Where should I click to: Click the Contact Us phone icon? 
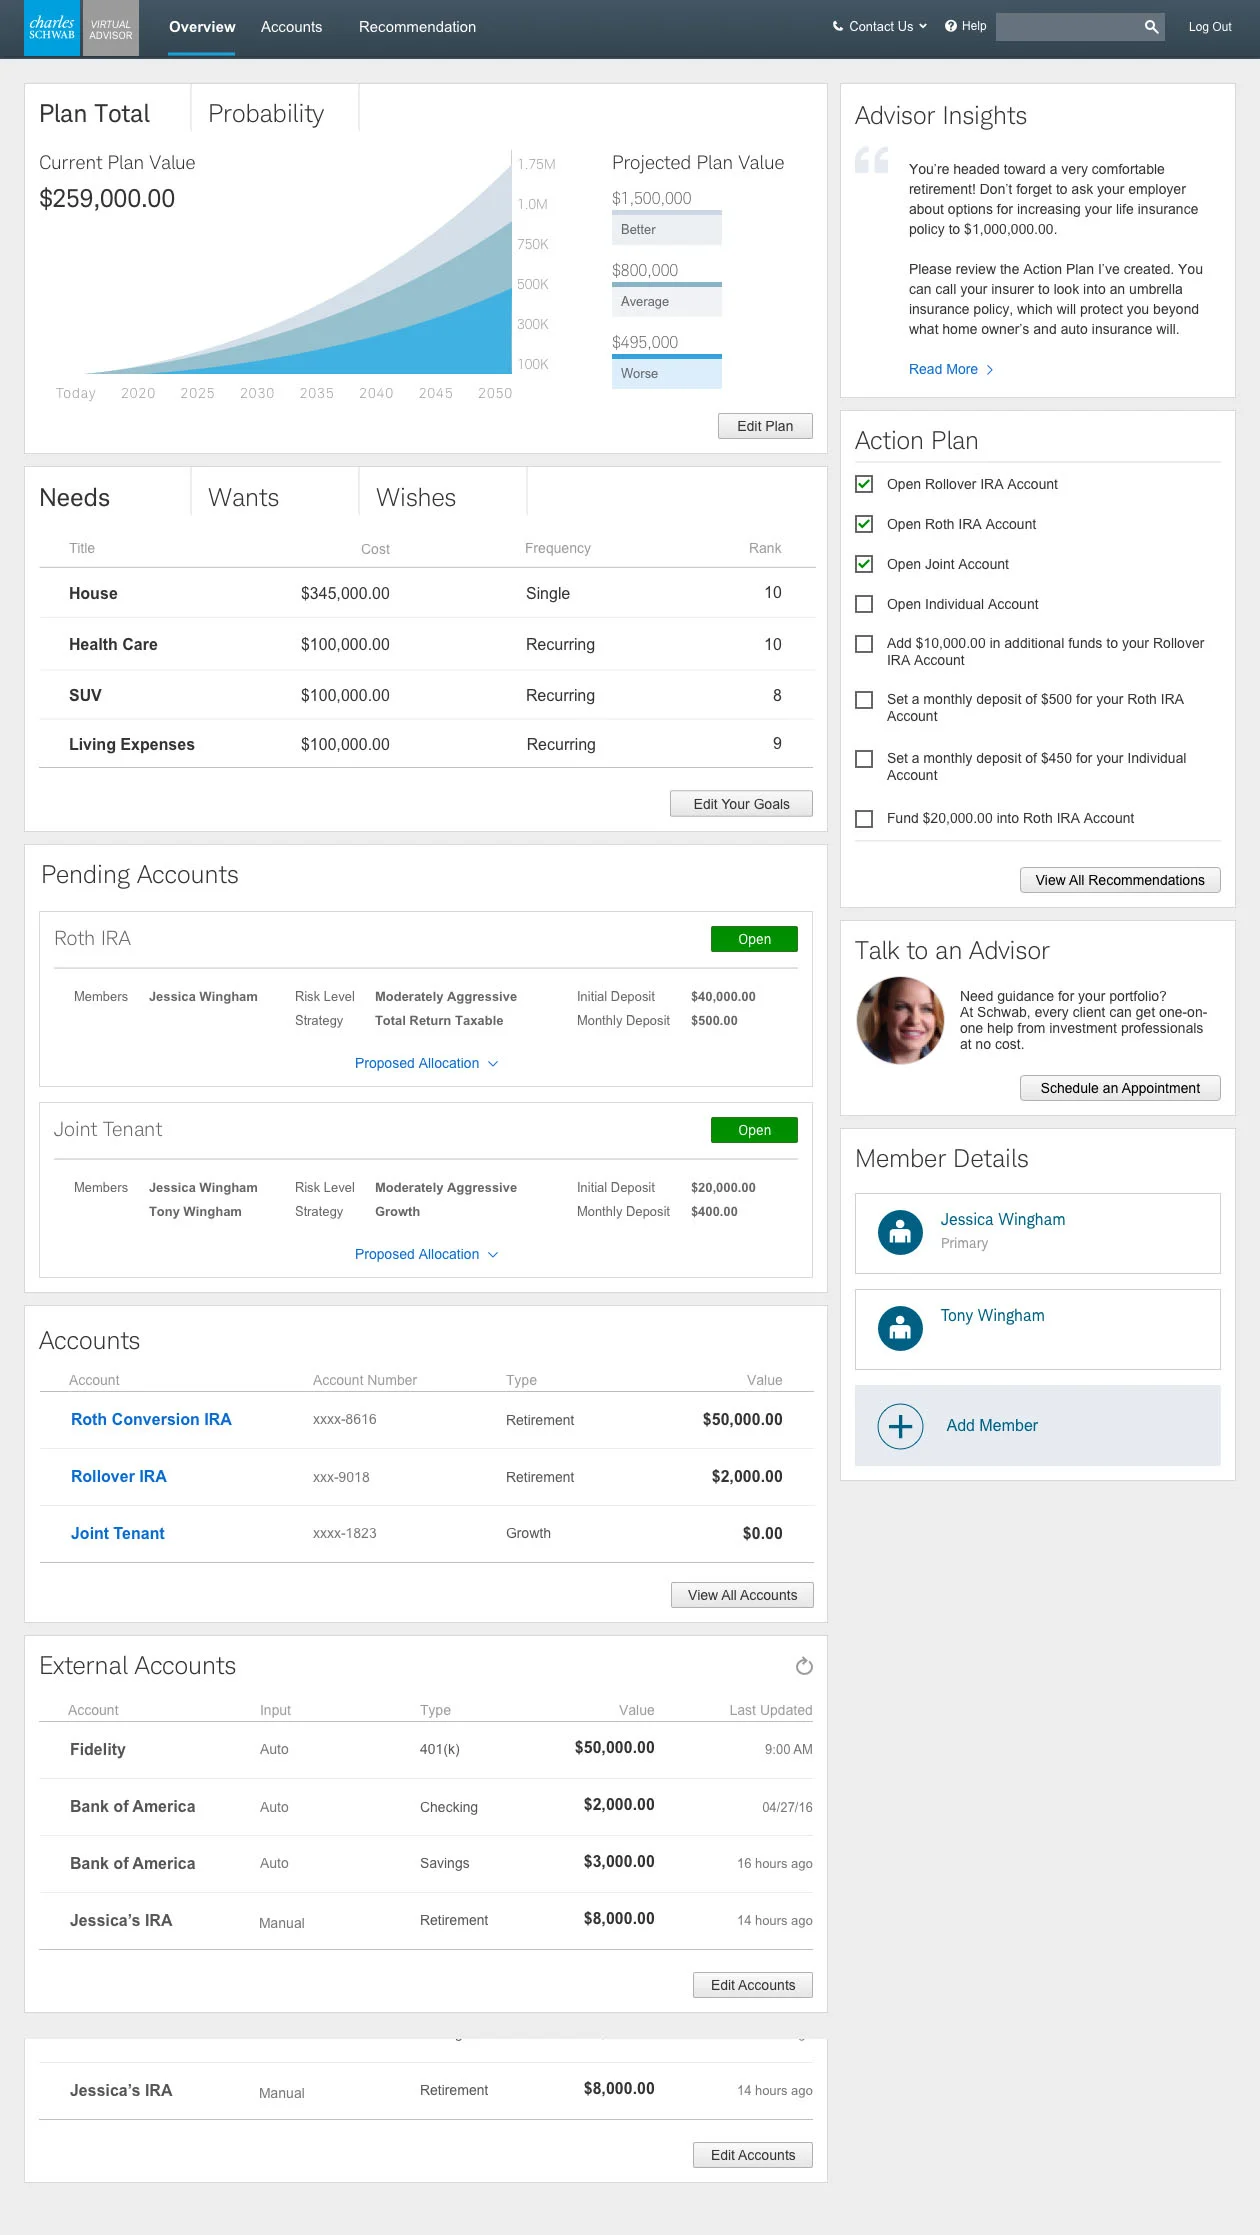point(838,27)
